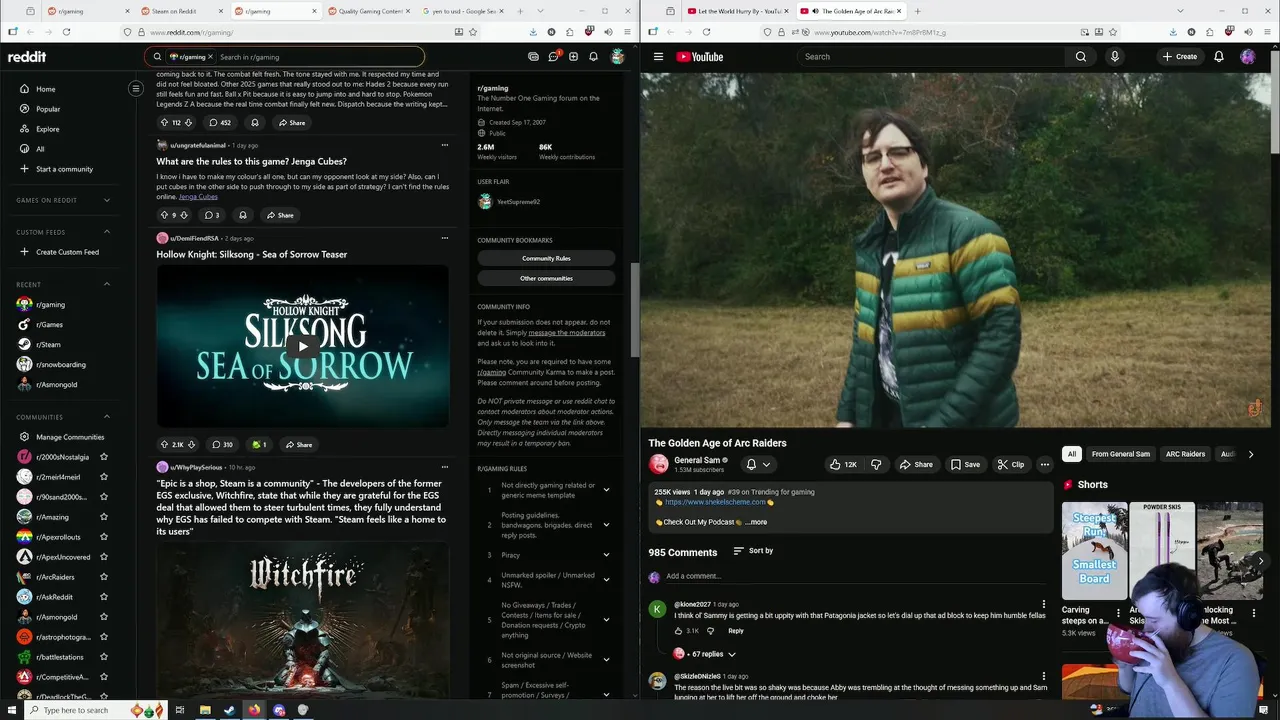The width and height of the screenshot is (1280, 720).
Task: Open Reddit notifications bell
Action: (593, 57)
